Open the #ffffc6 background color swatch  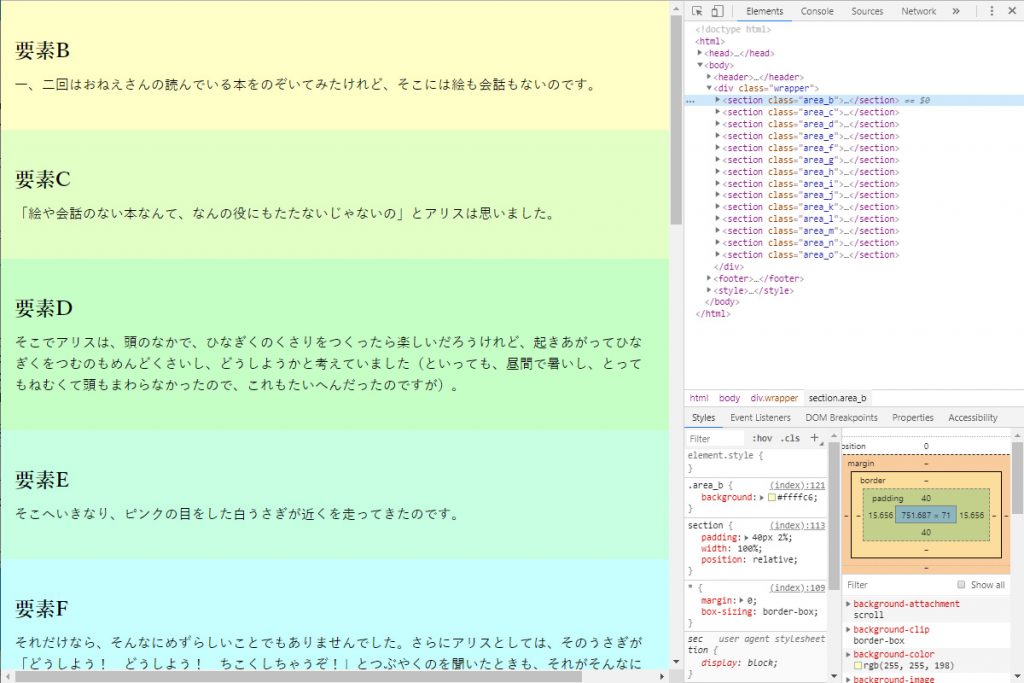[x=772, y=498]
